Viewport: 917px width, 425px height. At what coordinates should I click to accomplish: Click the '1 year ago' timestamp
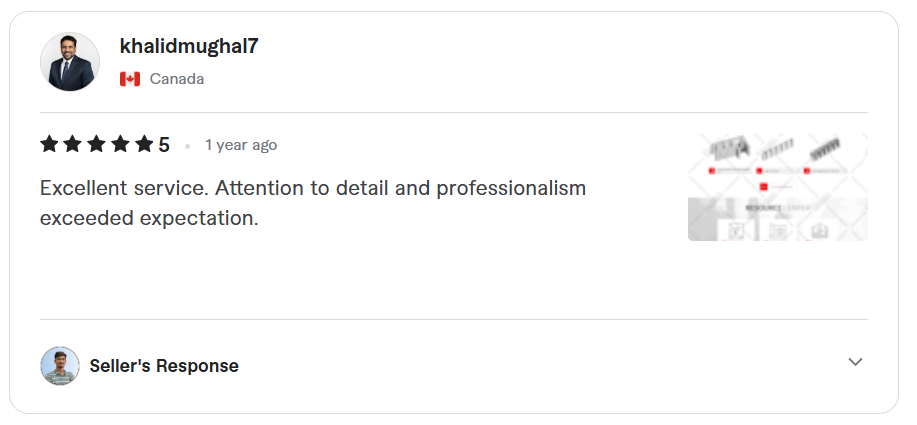(241, 145)
